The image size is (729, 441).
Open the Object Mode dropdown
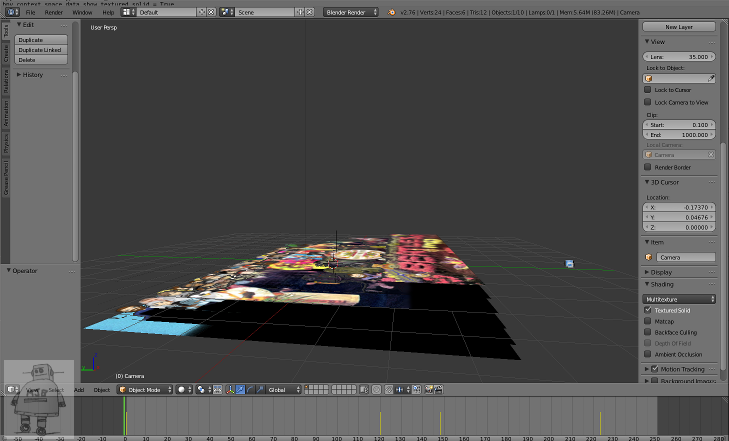pos(145,389)
